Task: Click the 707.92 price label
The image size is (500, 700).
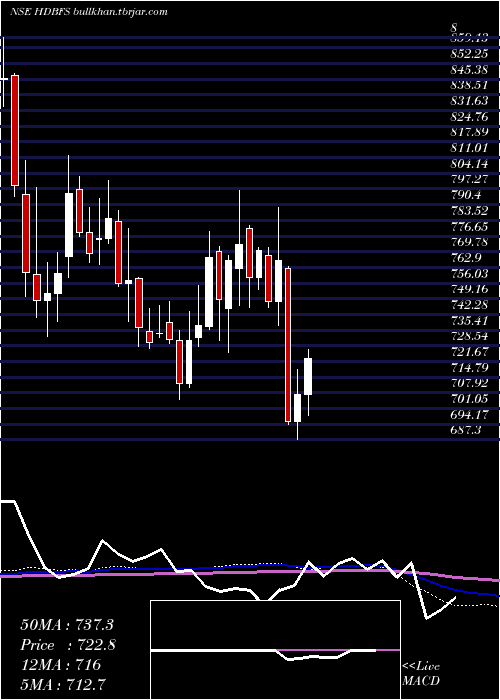Action: [469, 383]
